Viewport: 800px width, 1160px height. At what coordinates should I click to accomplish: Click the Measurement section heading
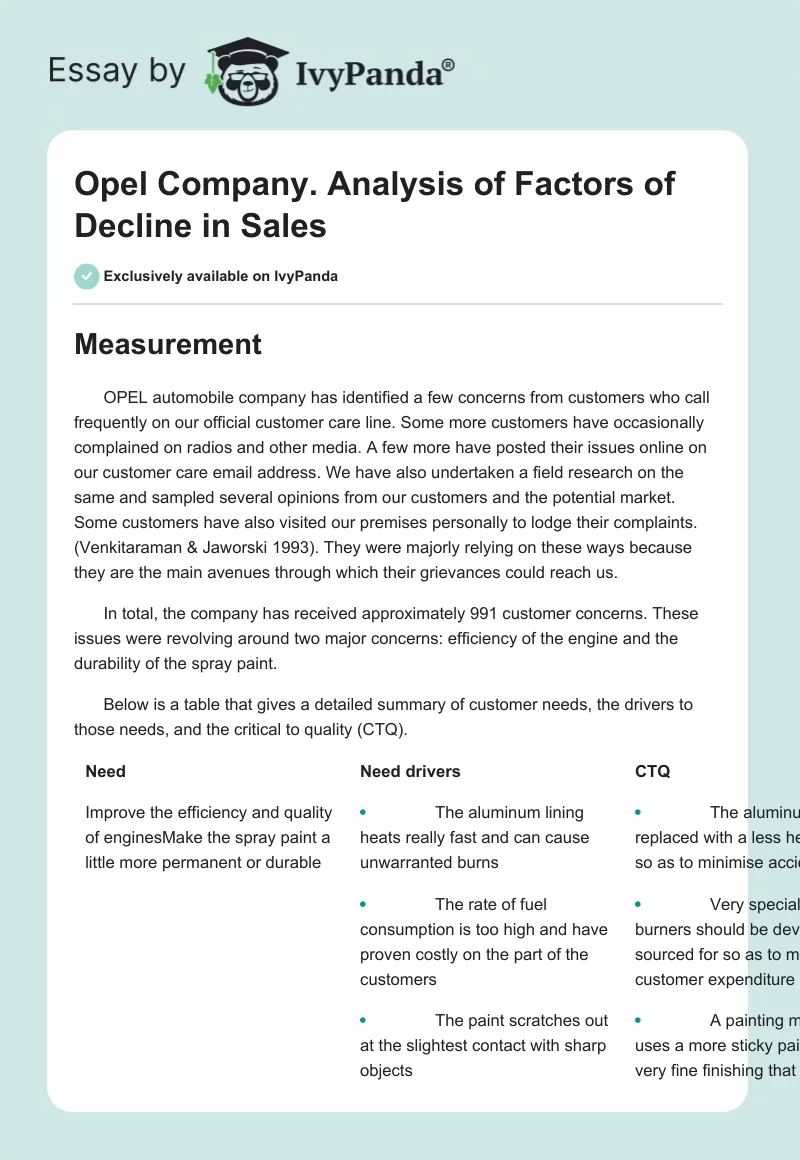pyautogui.click(x=167, y=344)
